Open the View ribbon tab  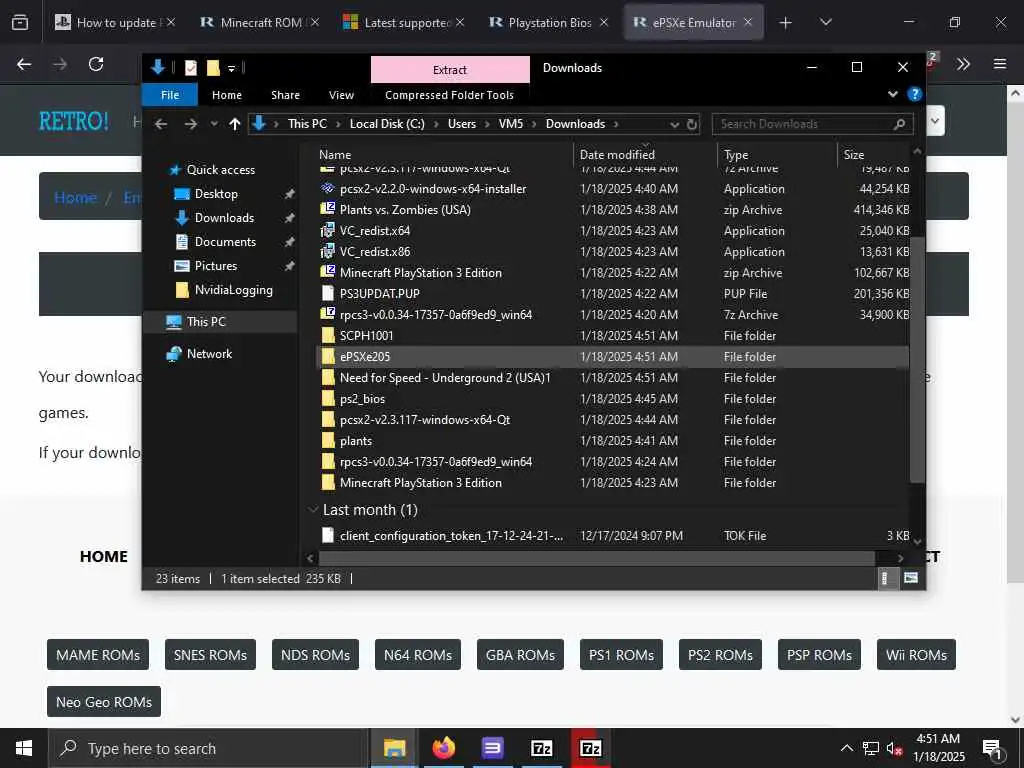point(341,95)
